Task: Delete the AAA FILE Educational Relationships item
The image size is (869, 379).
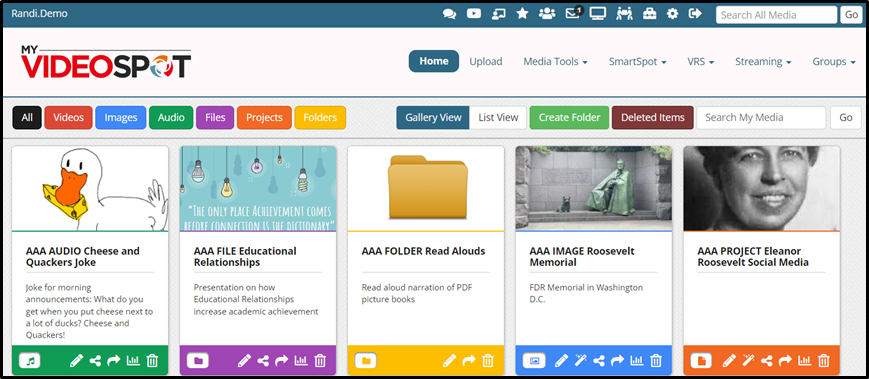Action: pyautogui.click(x=320, y=361)
